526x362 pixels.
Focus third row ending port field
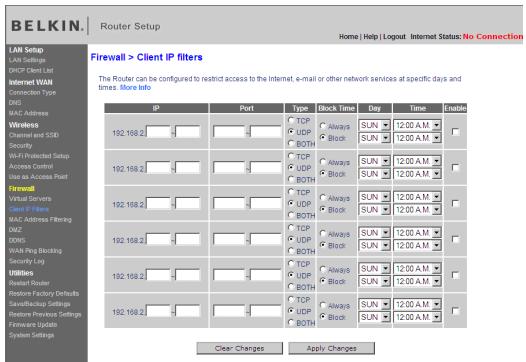265,203
